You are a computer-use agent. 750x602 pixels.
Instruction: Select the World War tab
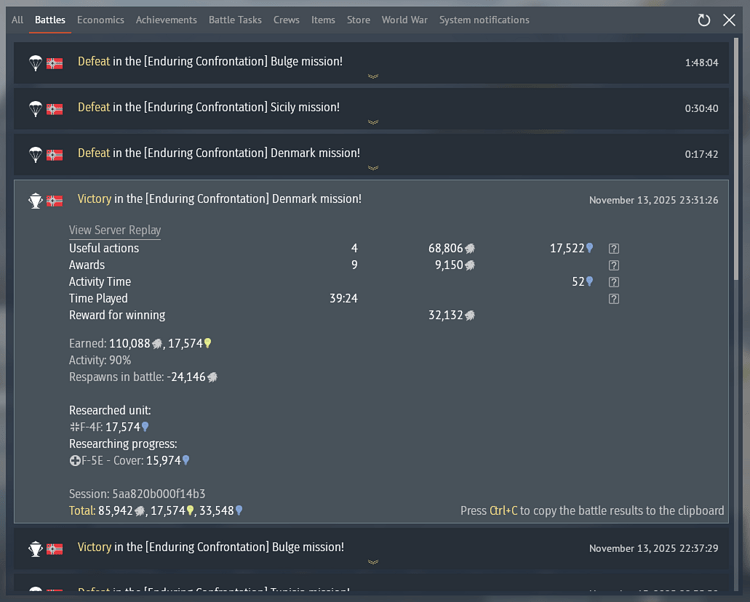coord(404,20)
